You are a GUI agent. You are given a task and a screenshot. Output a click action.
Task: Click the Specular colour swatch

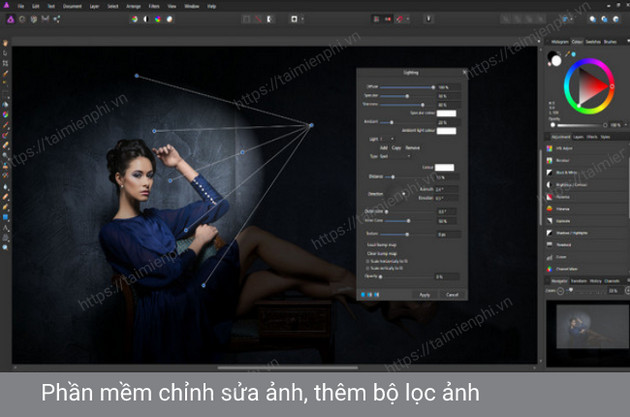[x=446, y=113]
